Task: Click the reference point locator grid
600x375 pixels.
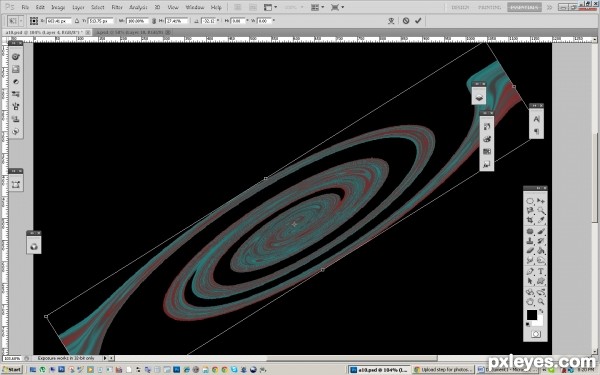Action: point(34,21)
